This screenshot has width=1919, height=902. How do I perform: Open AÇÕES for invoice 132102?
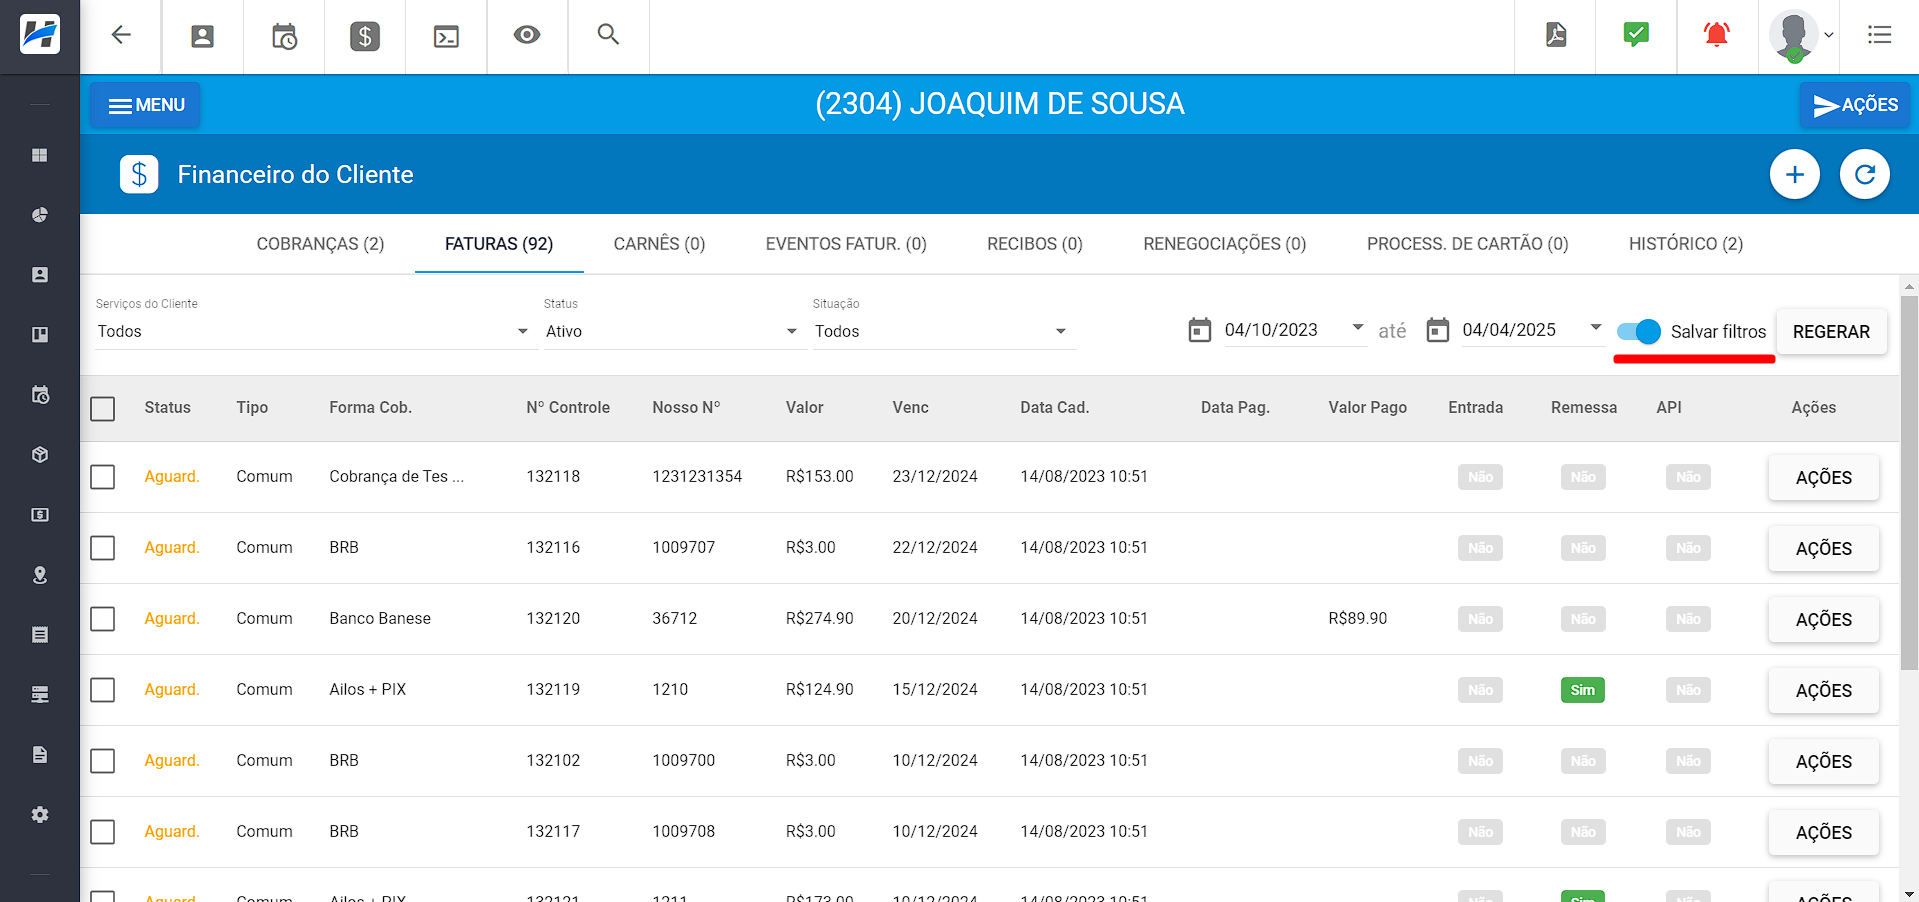[x=1823, y=762]
